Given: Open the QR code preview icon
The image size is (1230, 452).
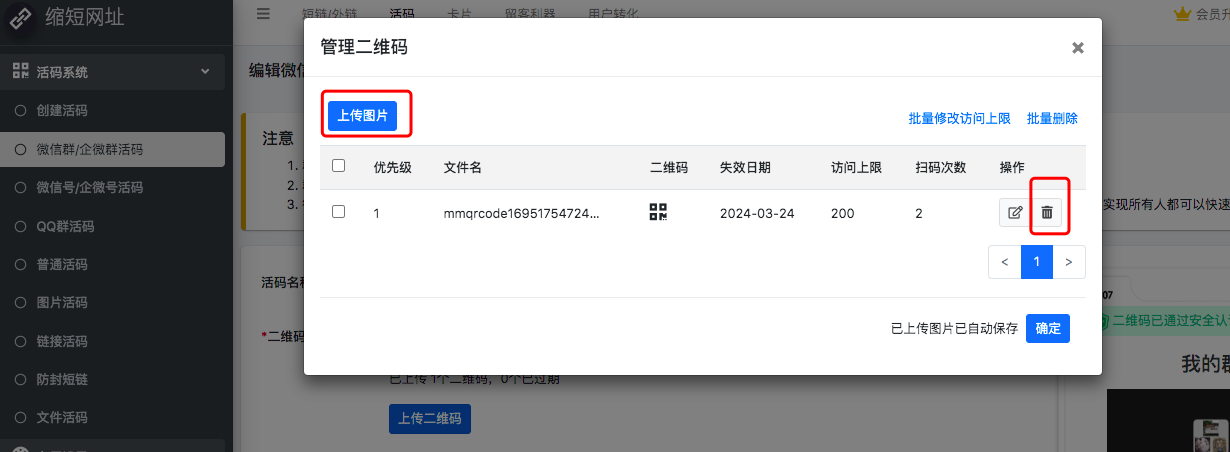Looking at the screenshot, I should (x=657, y=212).
